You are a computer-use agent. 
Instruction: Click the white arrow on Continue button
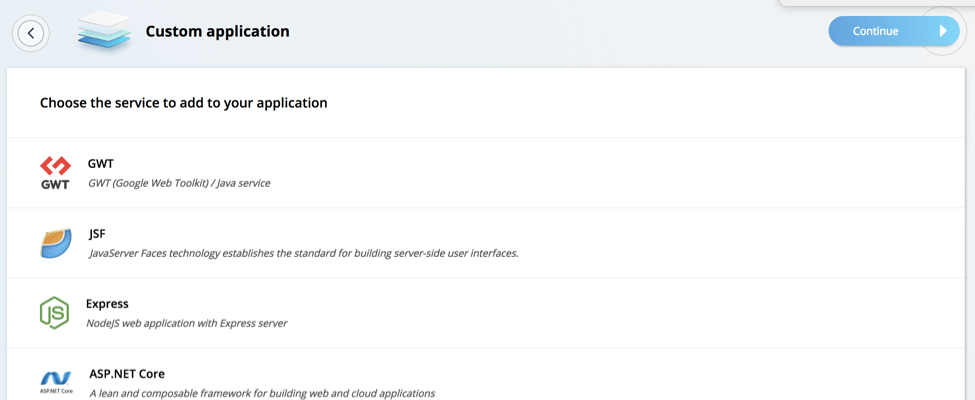[x=943, y=31]
